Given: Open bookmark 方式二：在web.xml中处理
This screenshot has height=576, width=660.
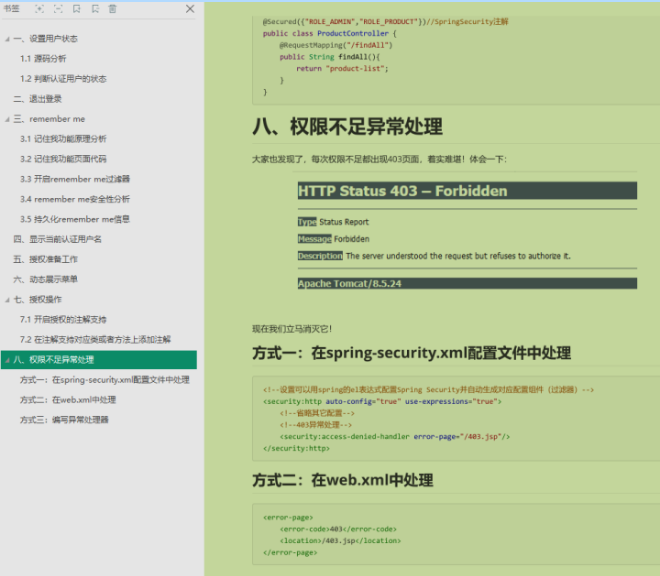Looking at the screenshot, I should tap(68, 400).
